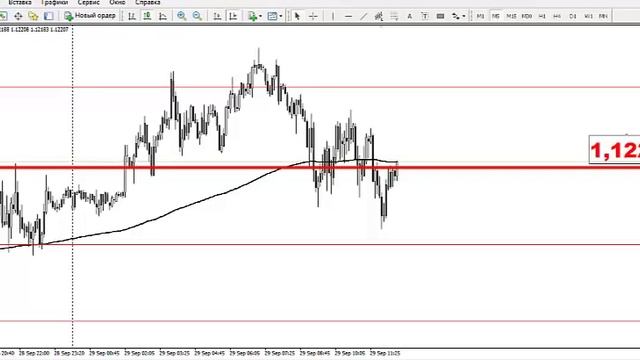Screen dimensions: 640x360
Task: Click the '28 Sep 22:00' time label
Action: tap(34, 353)
